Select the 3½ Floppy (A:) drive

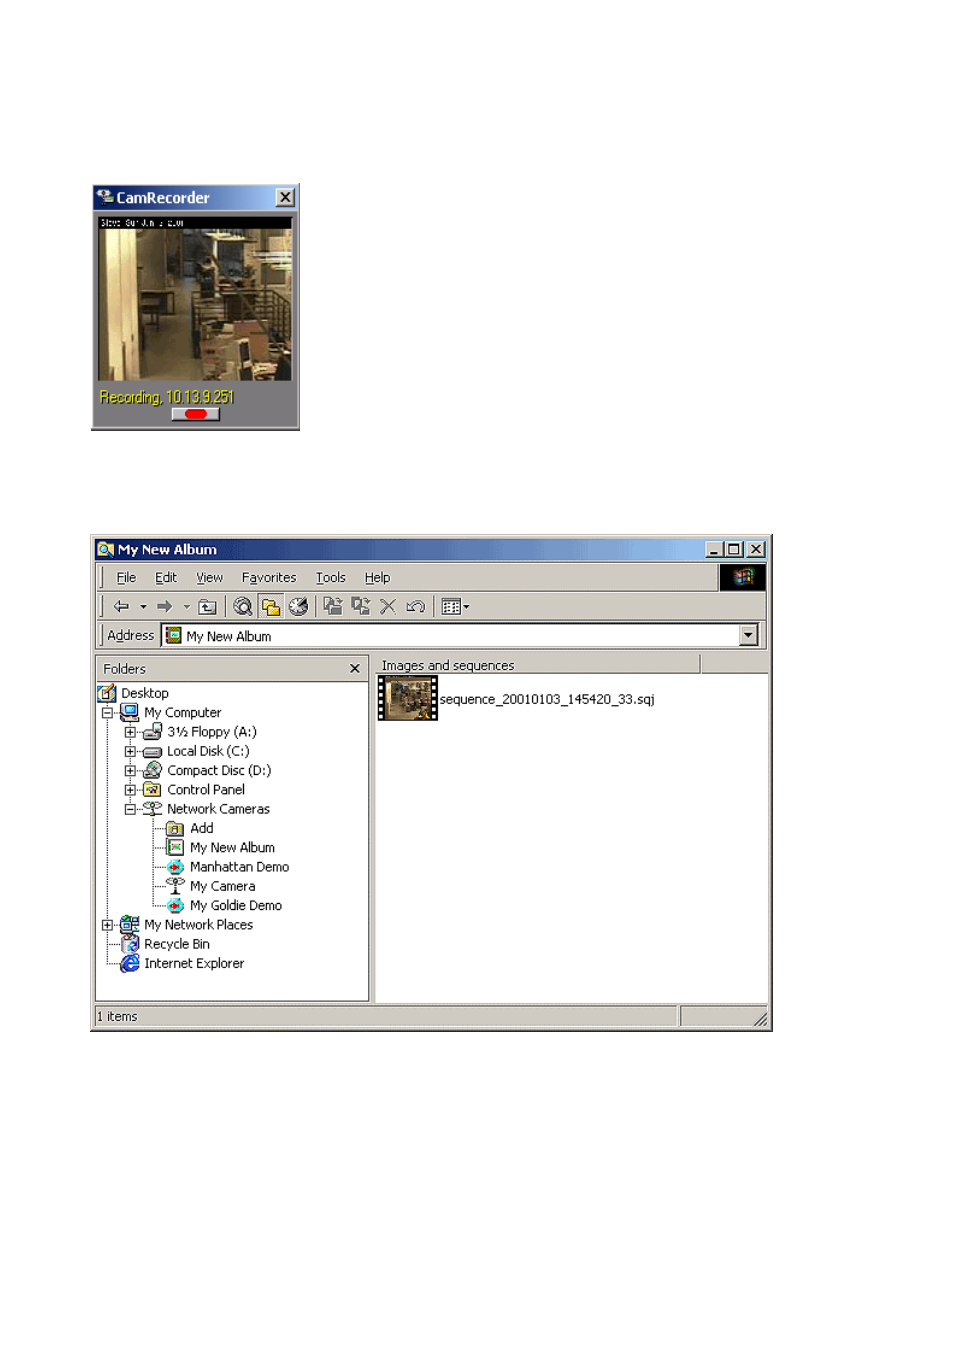click(x=212, y=732)
